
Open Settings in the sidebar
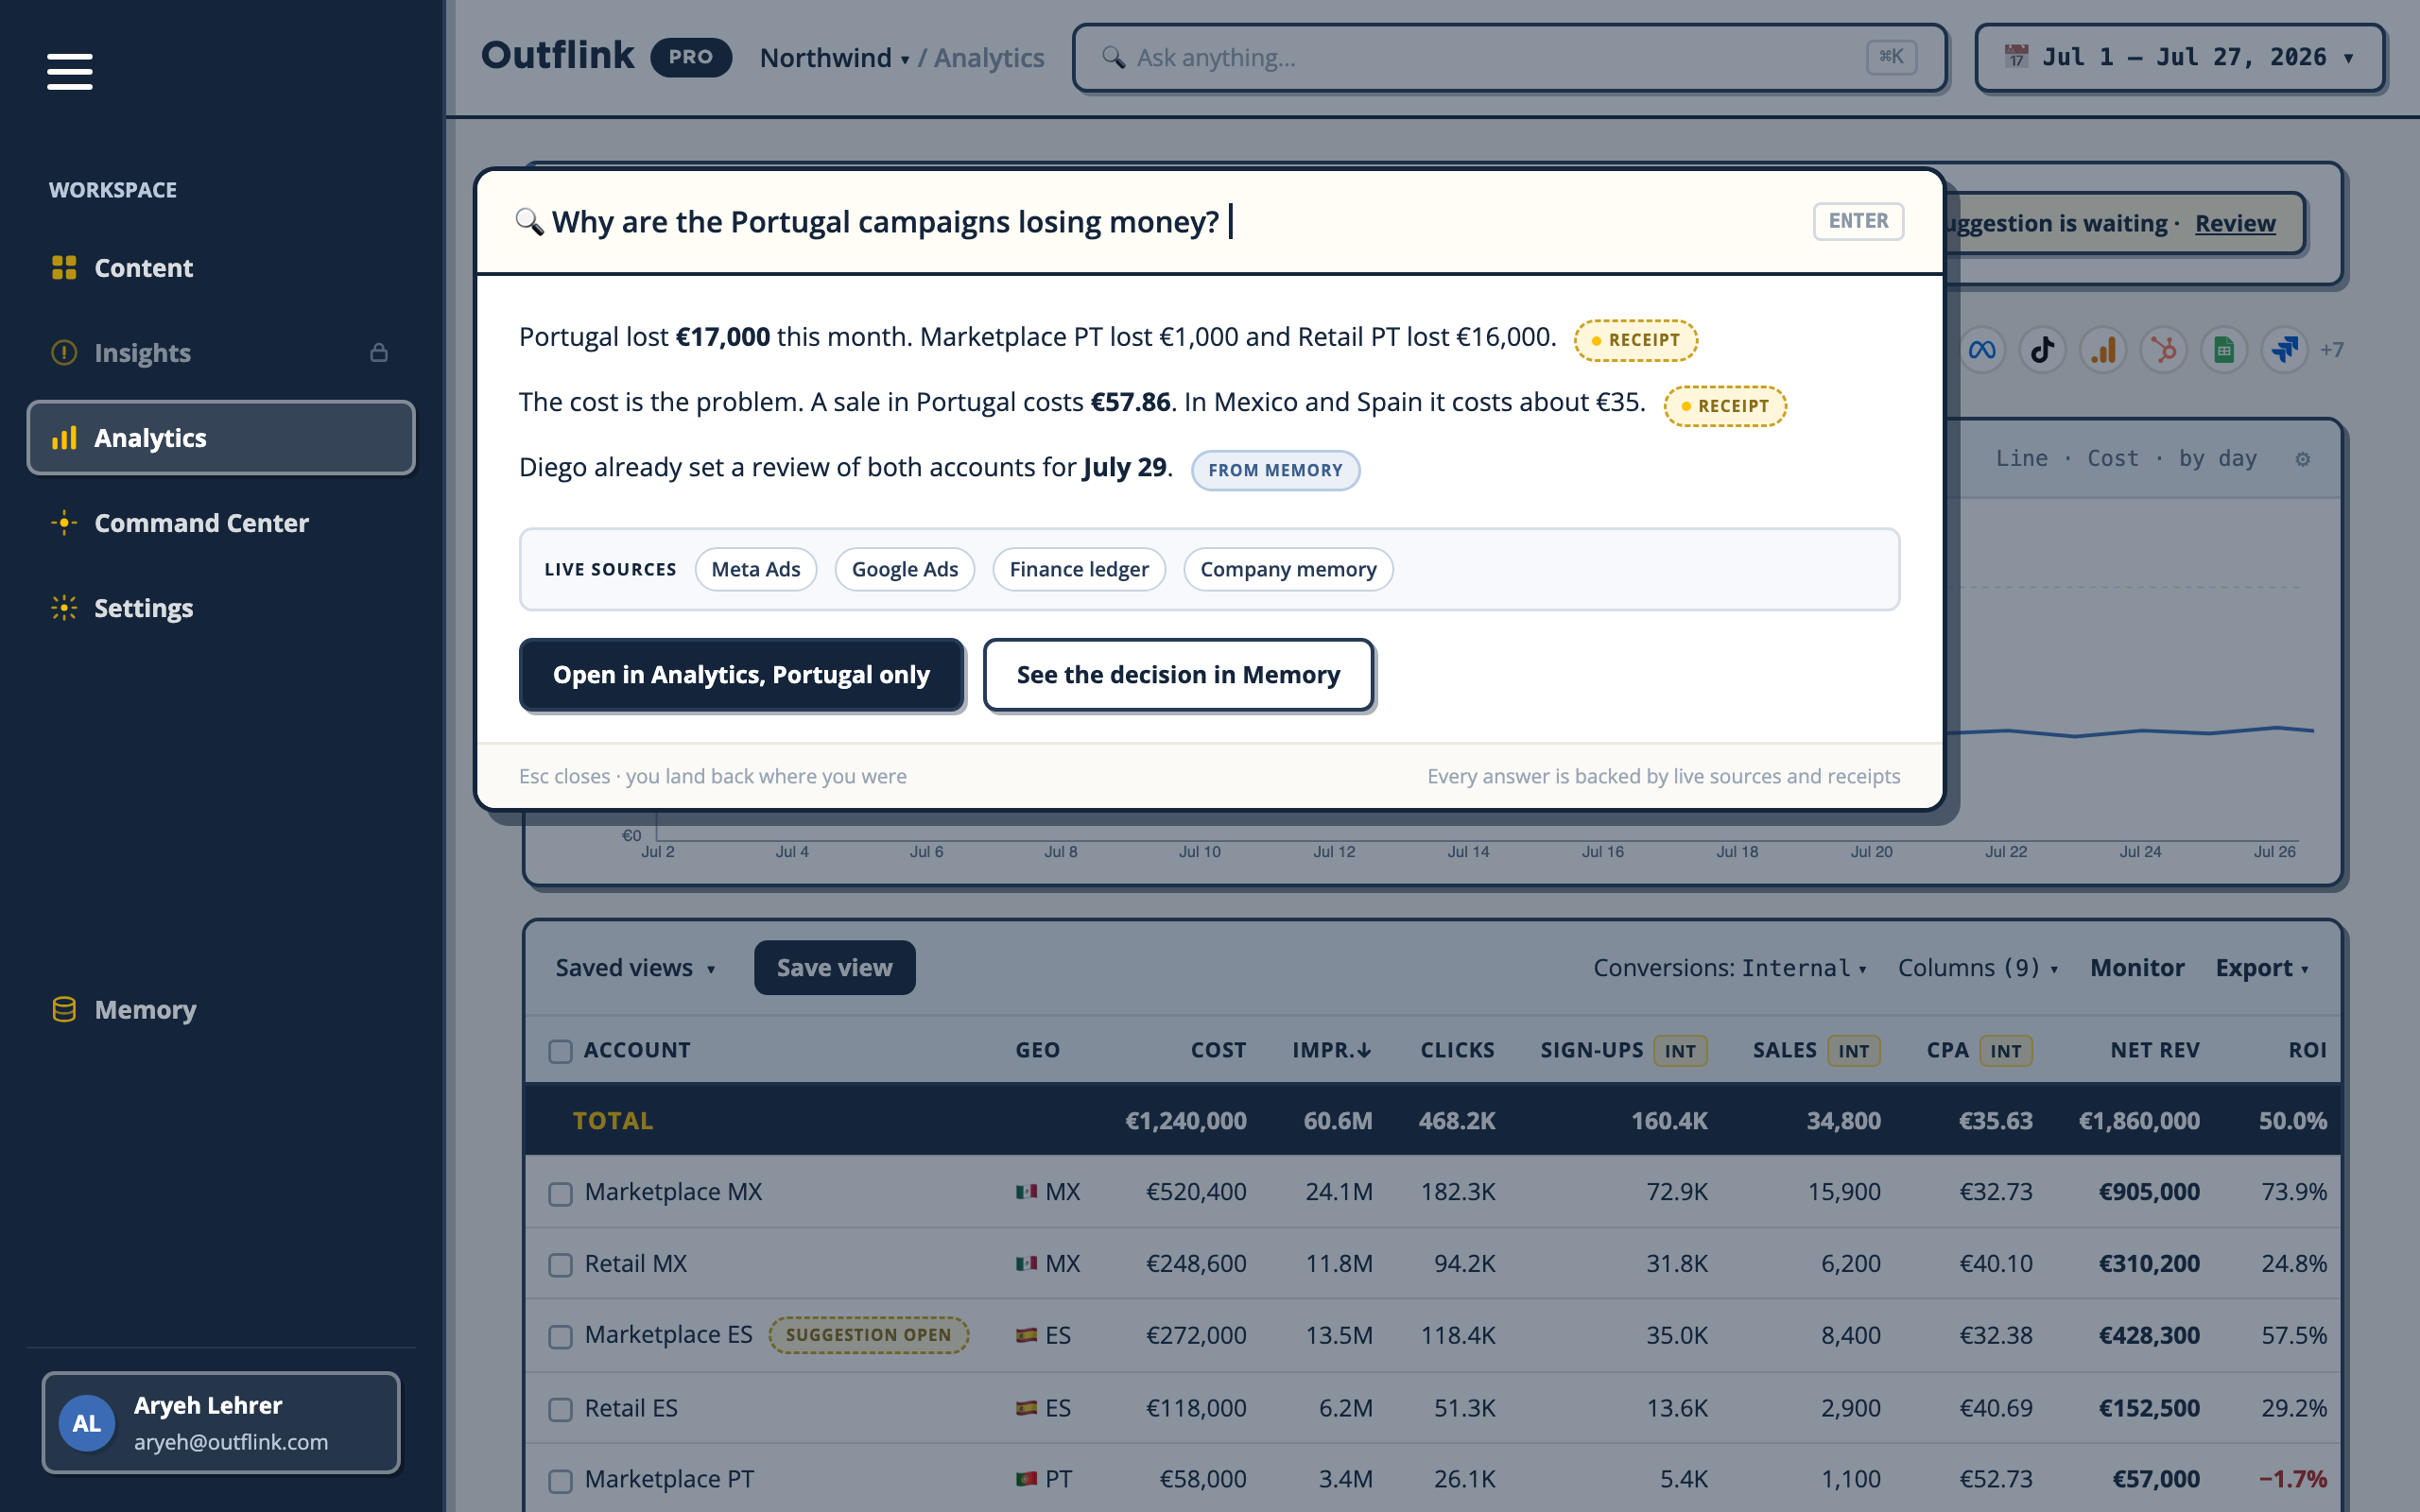(x=221, y=608)
